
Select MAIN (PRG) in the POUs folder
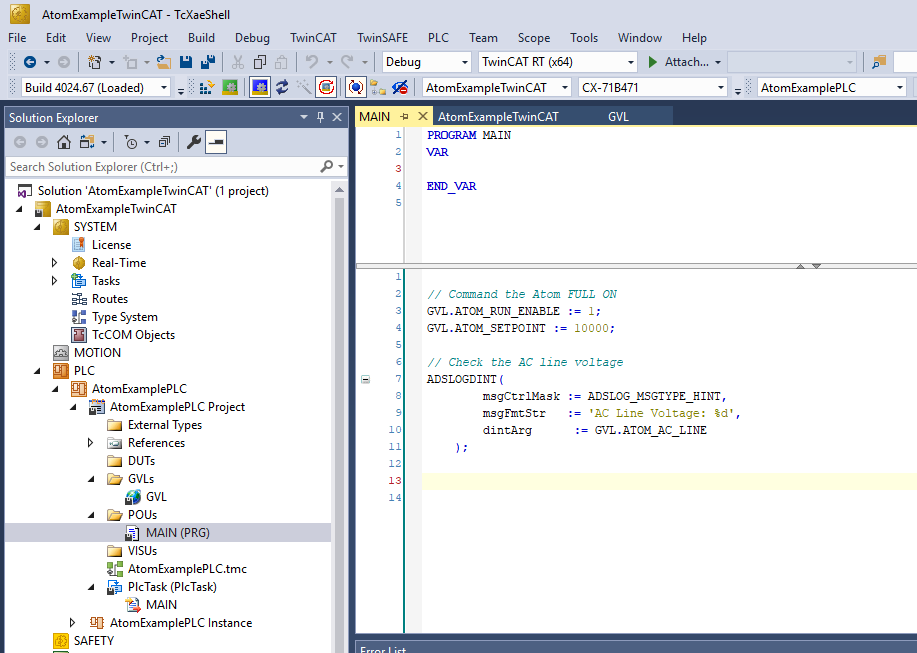[x=177, y=533]
